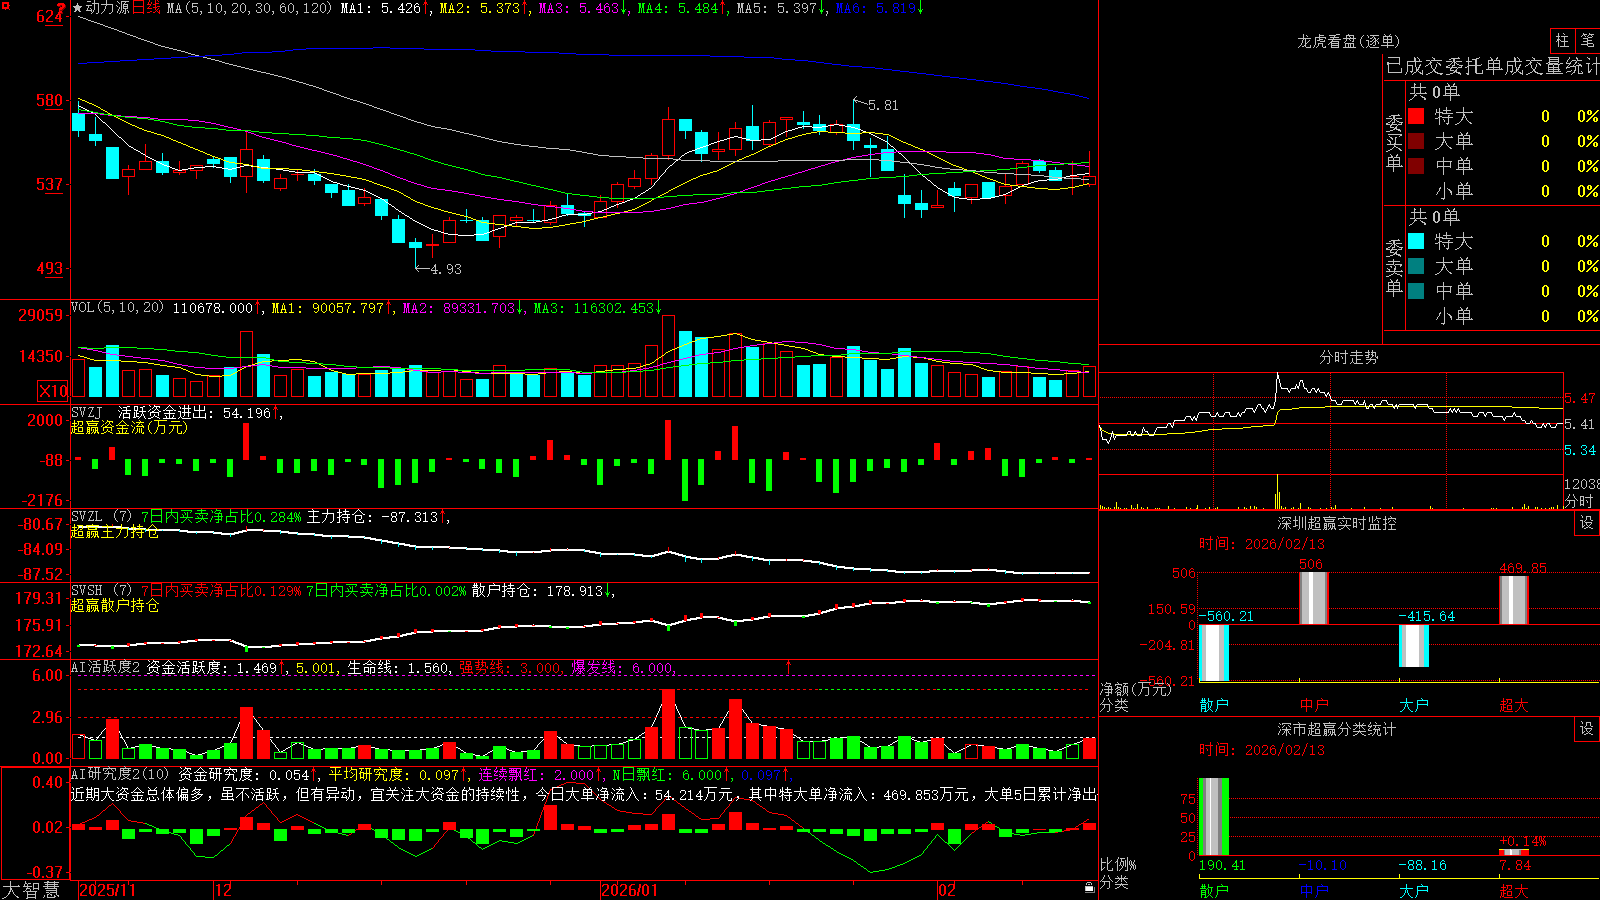Open 设 settings for 深市超赢分类统计
This screenshot has height=900, width=1600.
point(1587,729)
